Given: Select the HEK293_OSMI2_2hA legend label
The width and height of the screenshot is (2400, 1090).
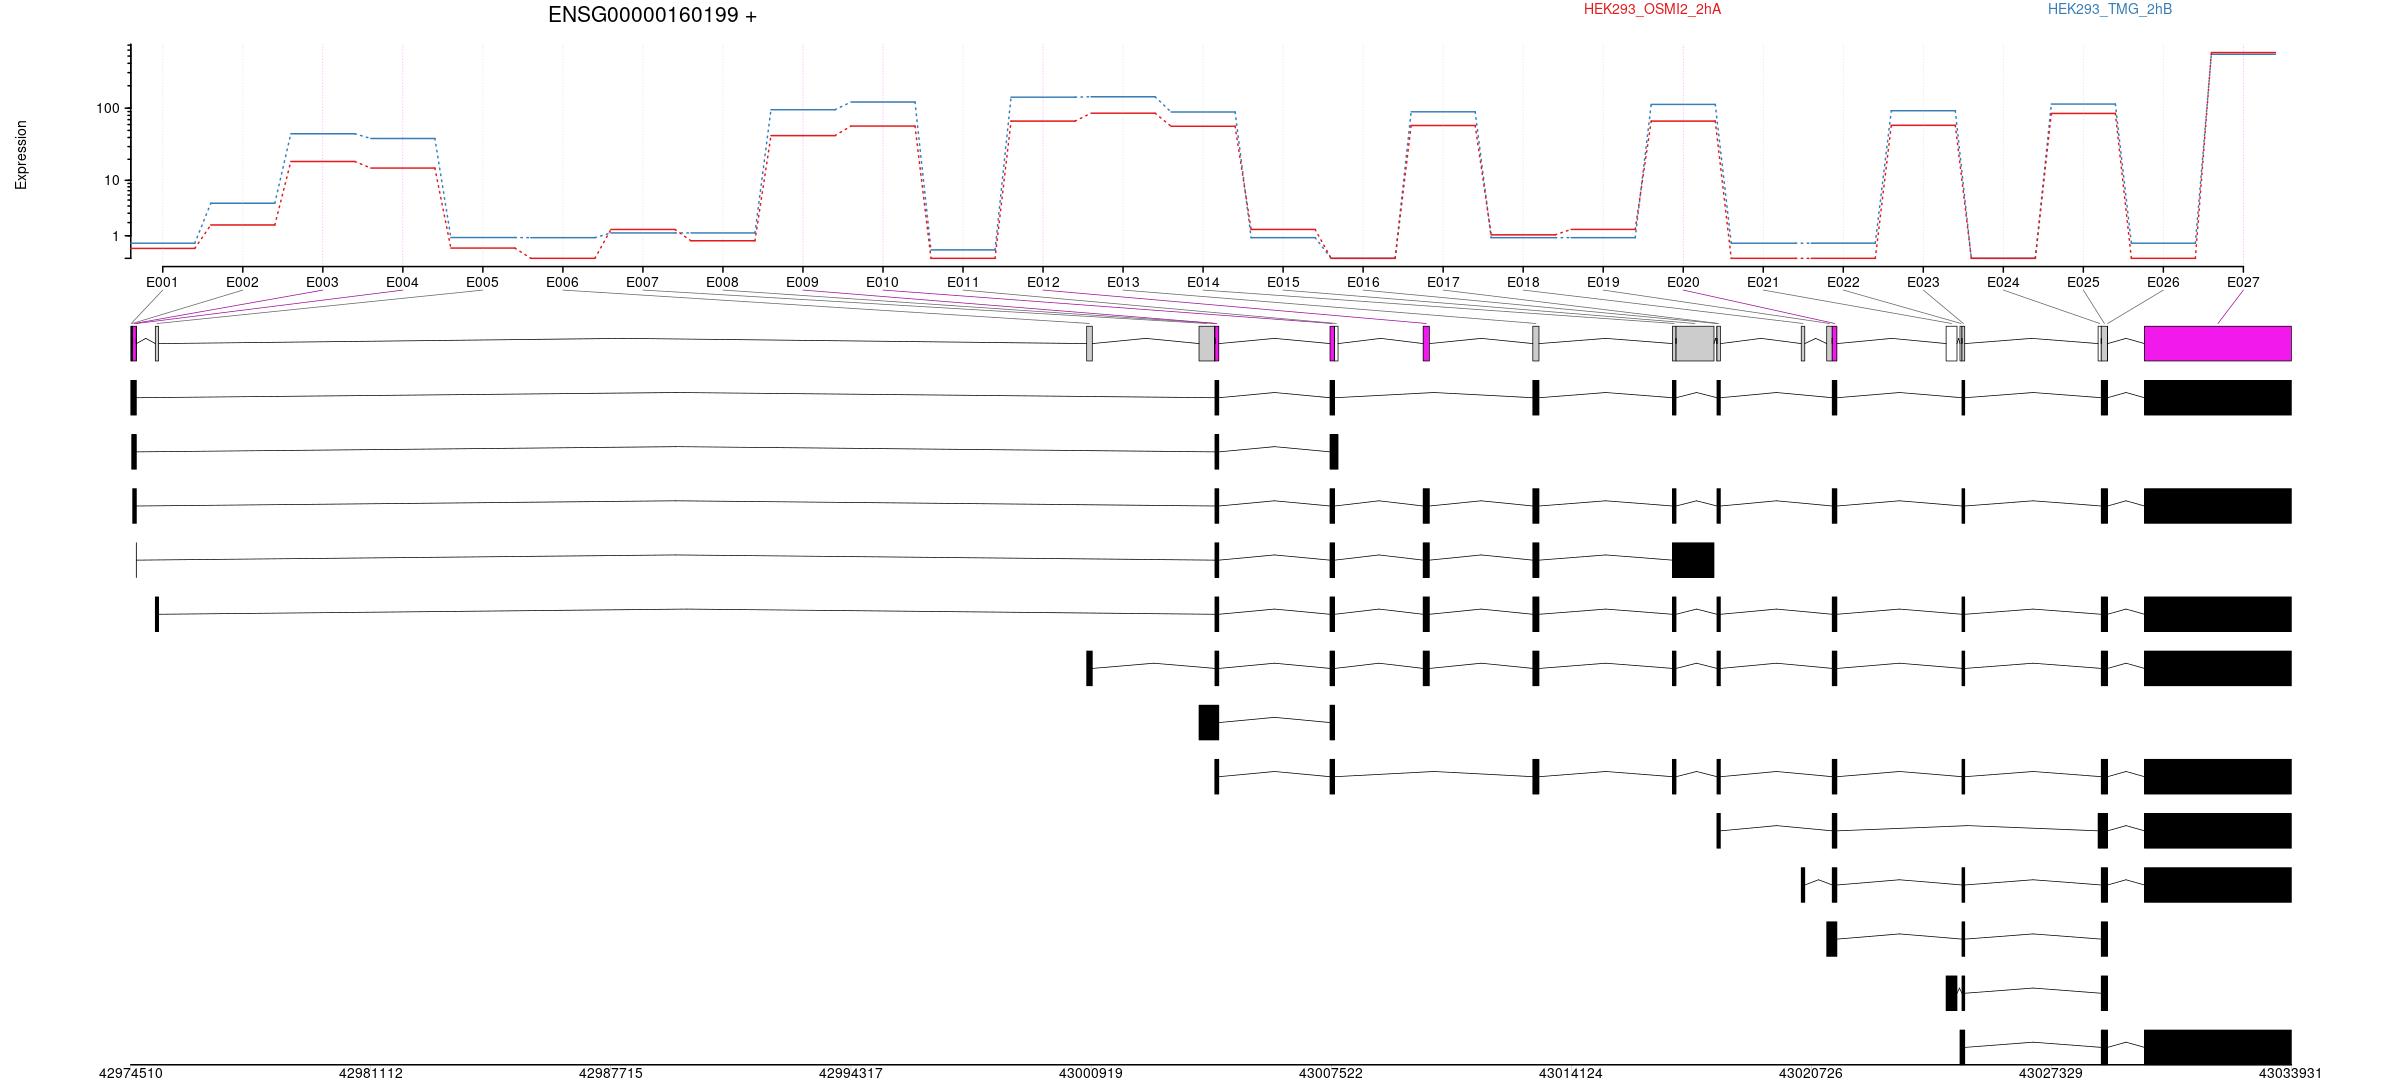Looking at the screenshot, I should (1652, 9).
